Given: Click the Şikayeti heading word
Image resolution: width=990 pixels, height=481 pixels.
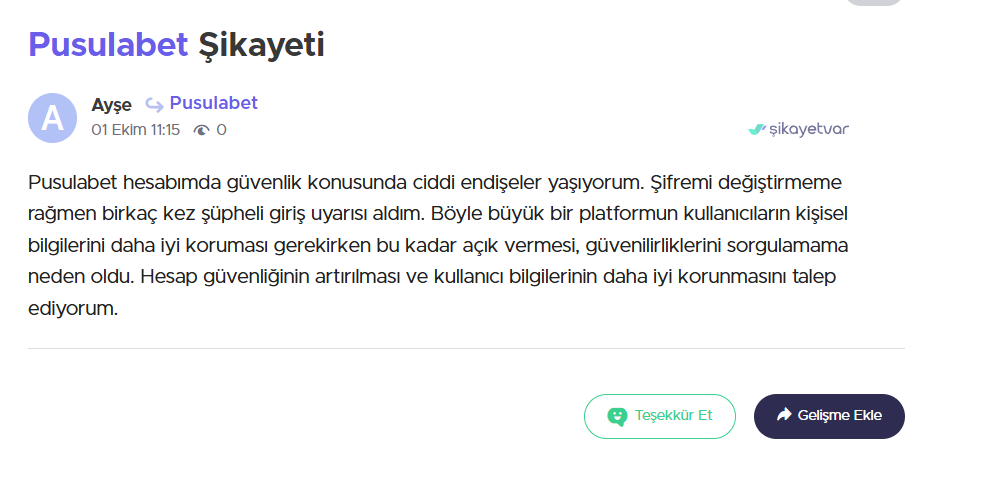Looking at the screenshot, I should (261, 44).
